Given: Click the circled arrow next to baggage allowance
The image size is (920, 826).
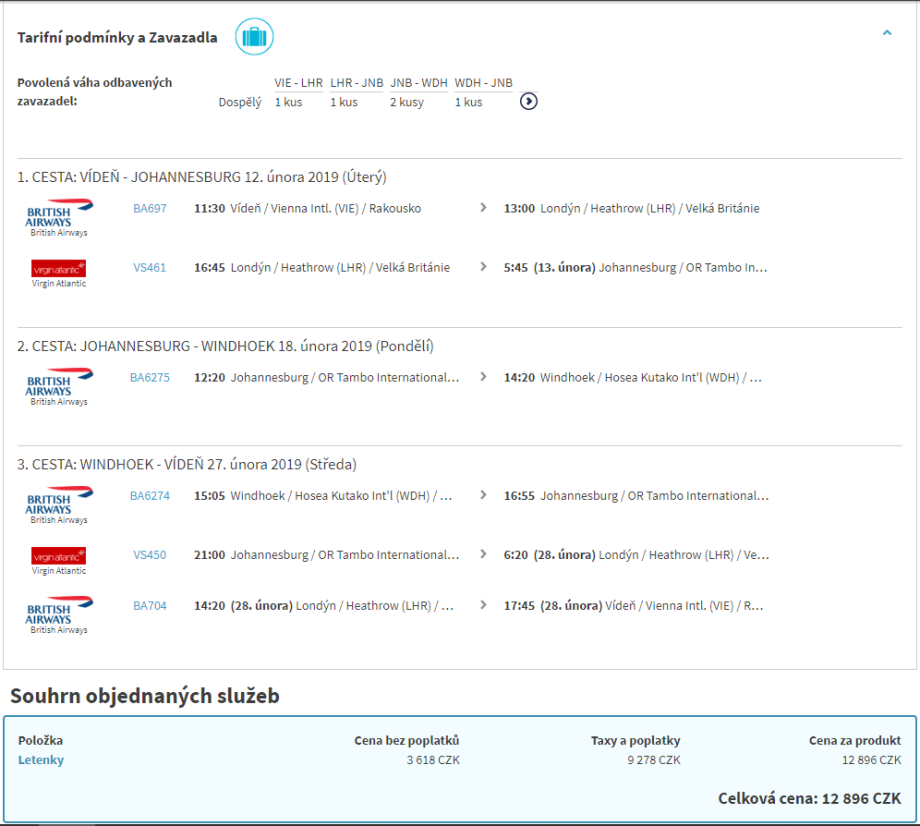Looking at the screenshot, I should tap(529, 101).
